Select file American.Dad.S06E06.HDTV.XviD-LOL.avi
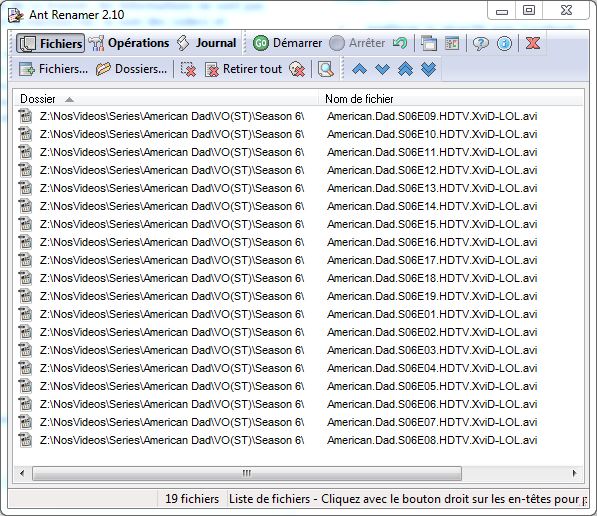The width and height of the screenshot is (597, 516). (432, 404)
